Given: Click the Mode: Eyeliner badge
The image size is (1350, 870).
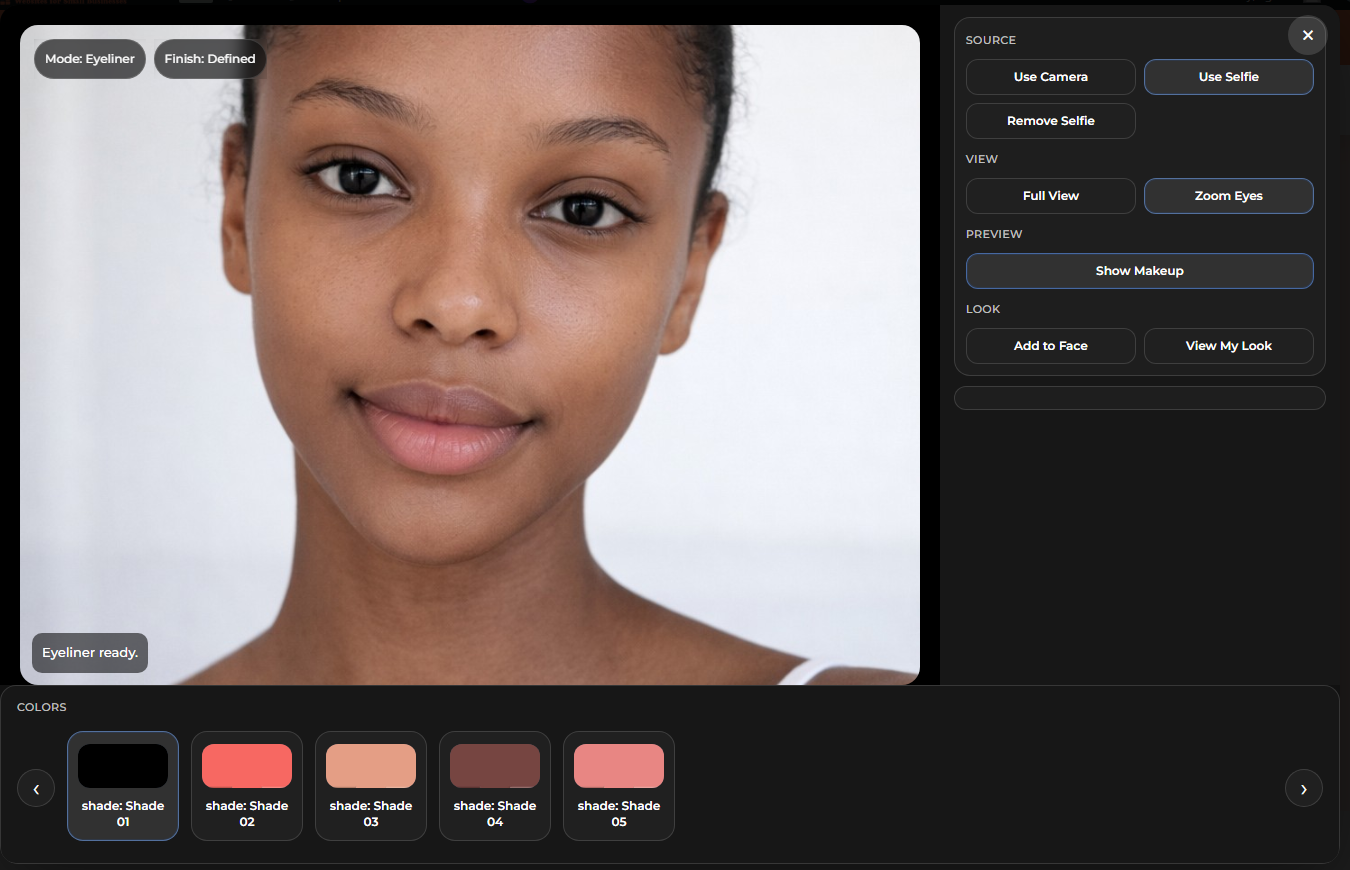Looking at the screenshot, I should tap(89, 58).
